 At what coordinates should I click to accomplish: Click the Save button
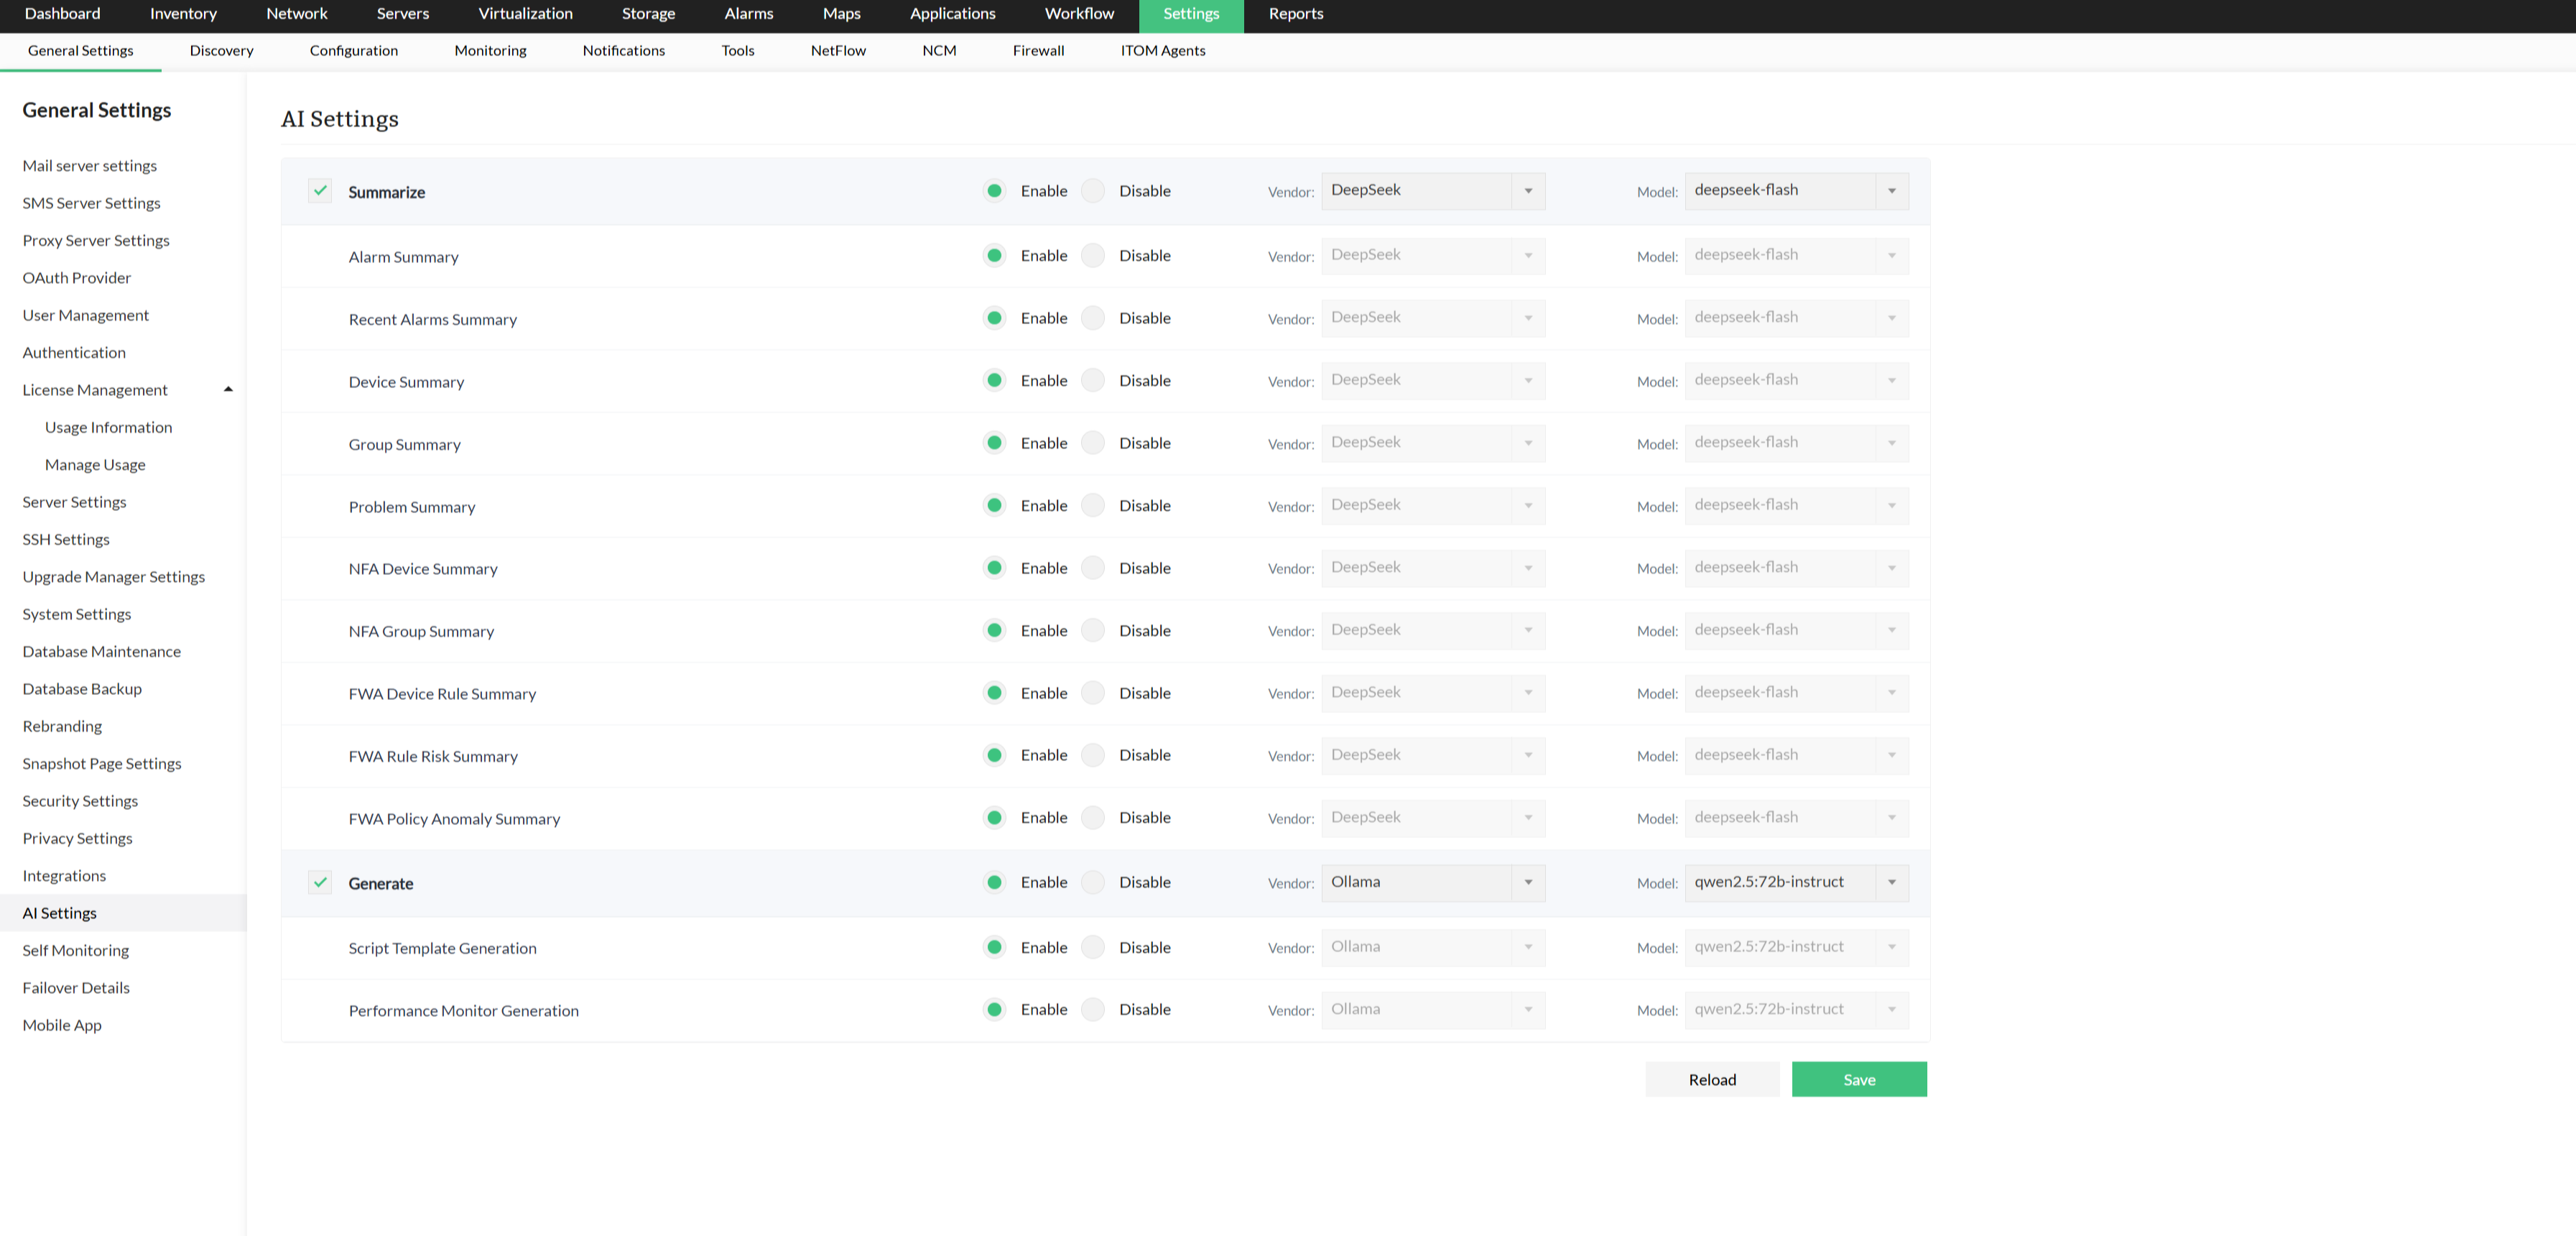(1859, 1079)
